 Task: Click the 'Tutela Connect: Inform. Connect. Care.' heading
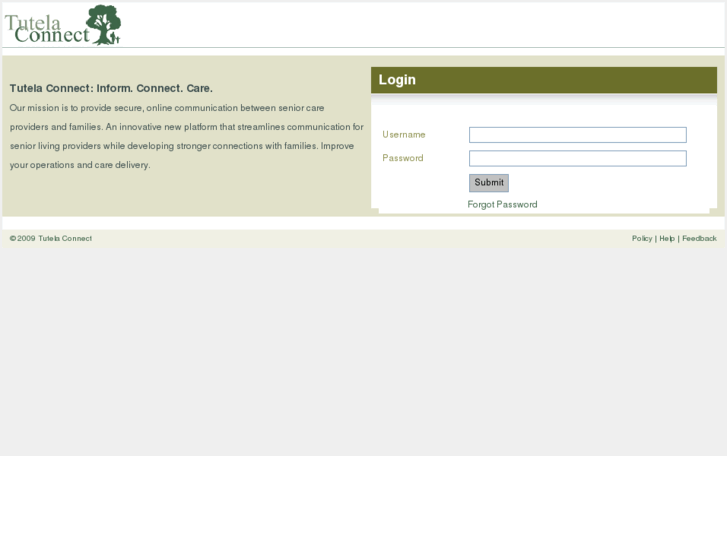111,88
